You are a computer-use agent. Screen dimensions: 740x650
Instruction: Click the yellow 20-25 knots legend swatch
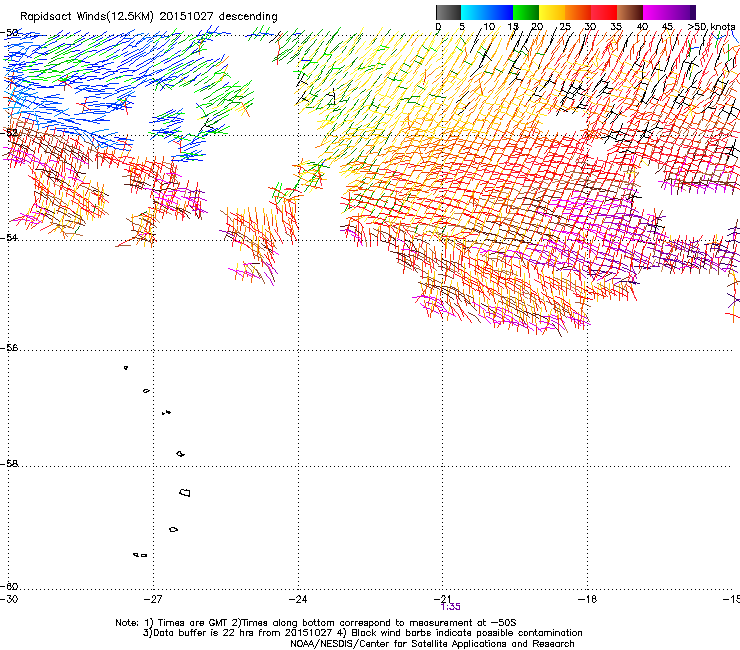click(552, 12)
